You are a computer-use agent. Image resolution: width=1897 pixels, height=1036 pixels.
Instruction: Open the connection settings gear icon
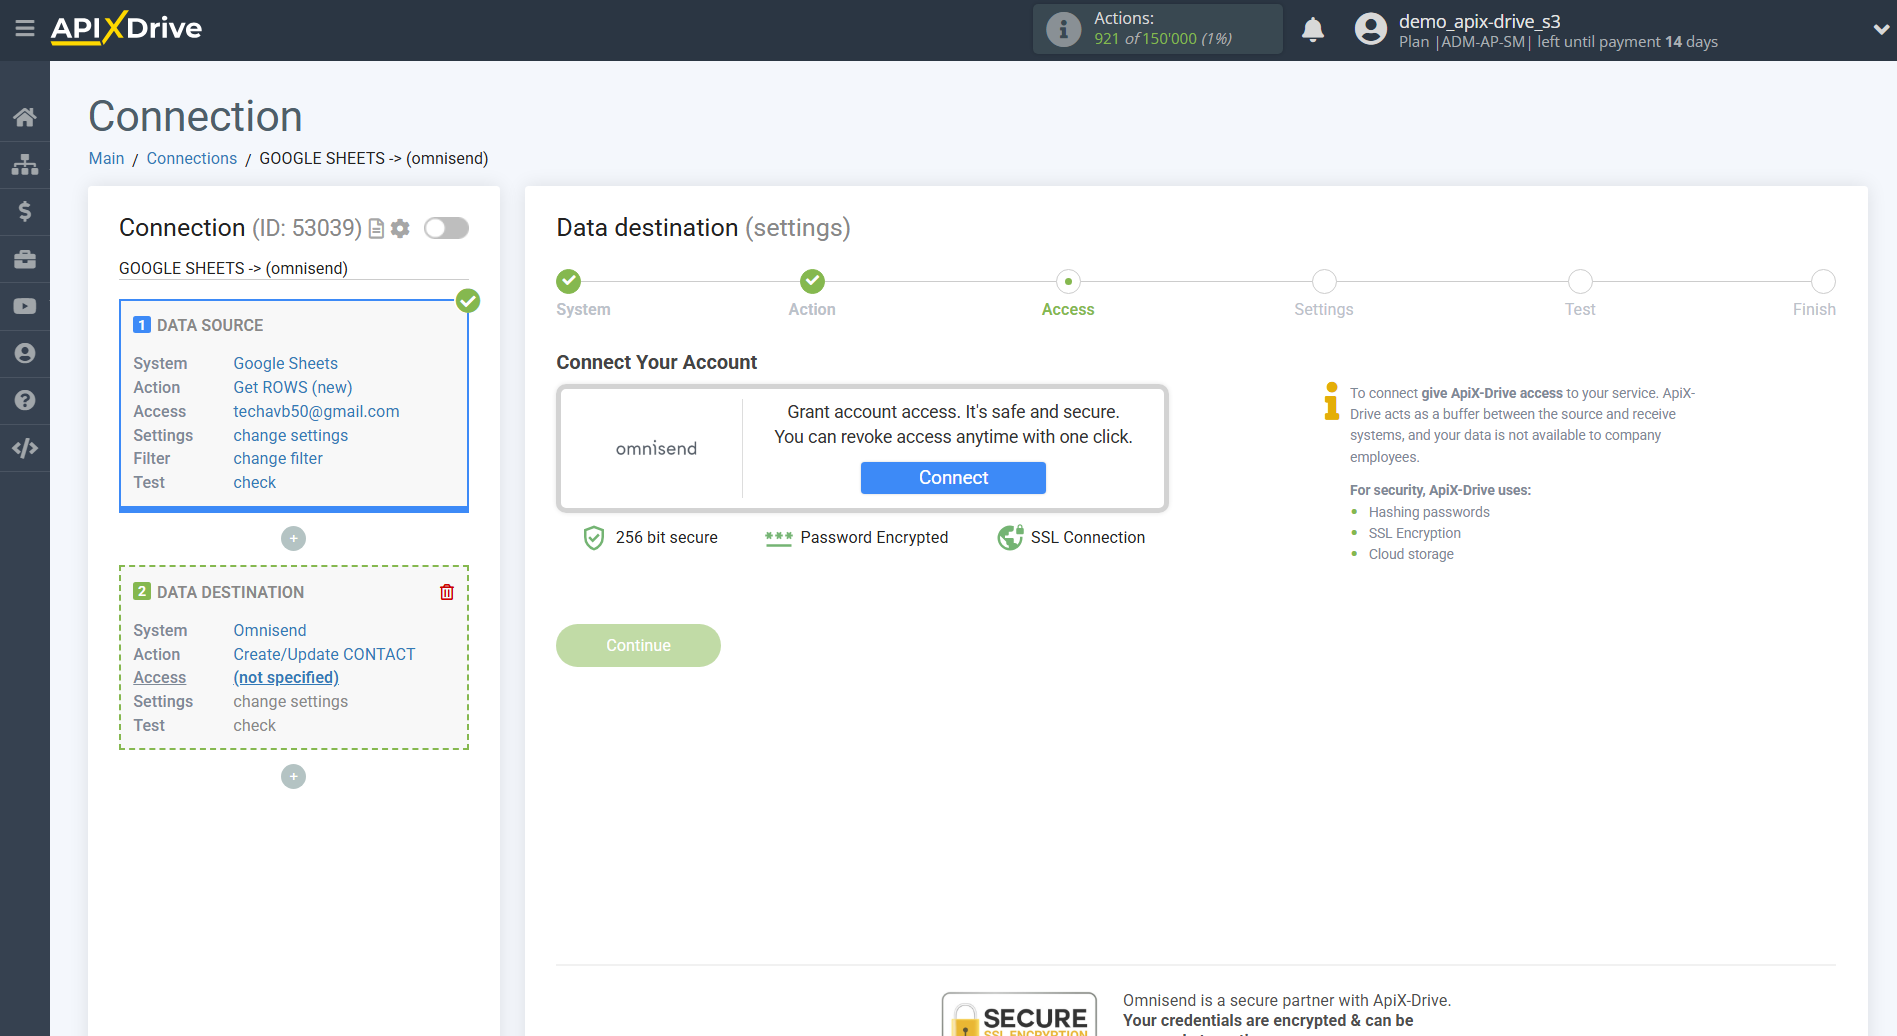tap(400, 228)
